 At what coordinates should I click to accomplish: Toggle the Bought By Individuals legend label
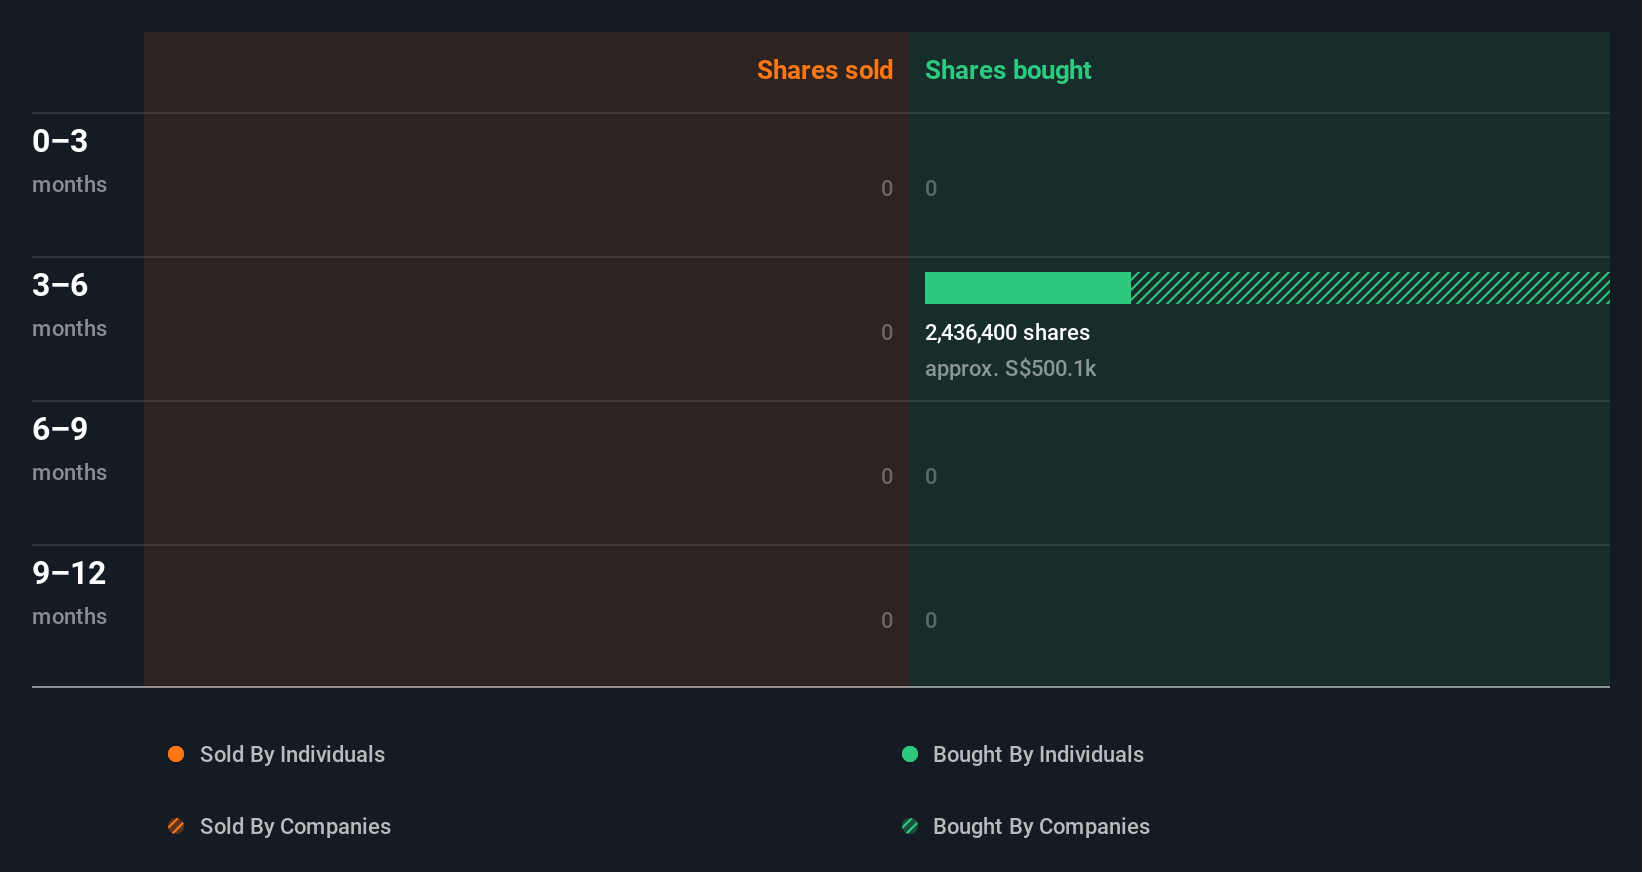coord(1038,754)
